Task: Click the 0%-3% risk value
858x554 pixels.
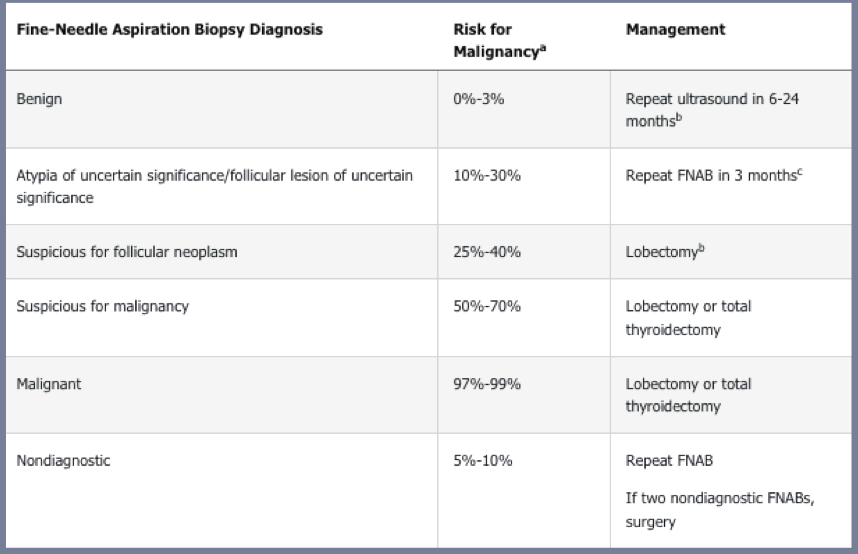Action: click(x=478, y=99)
